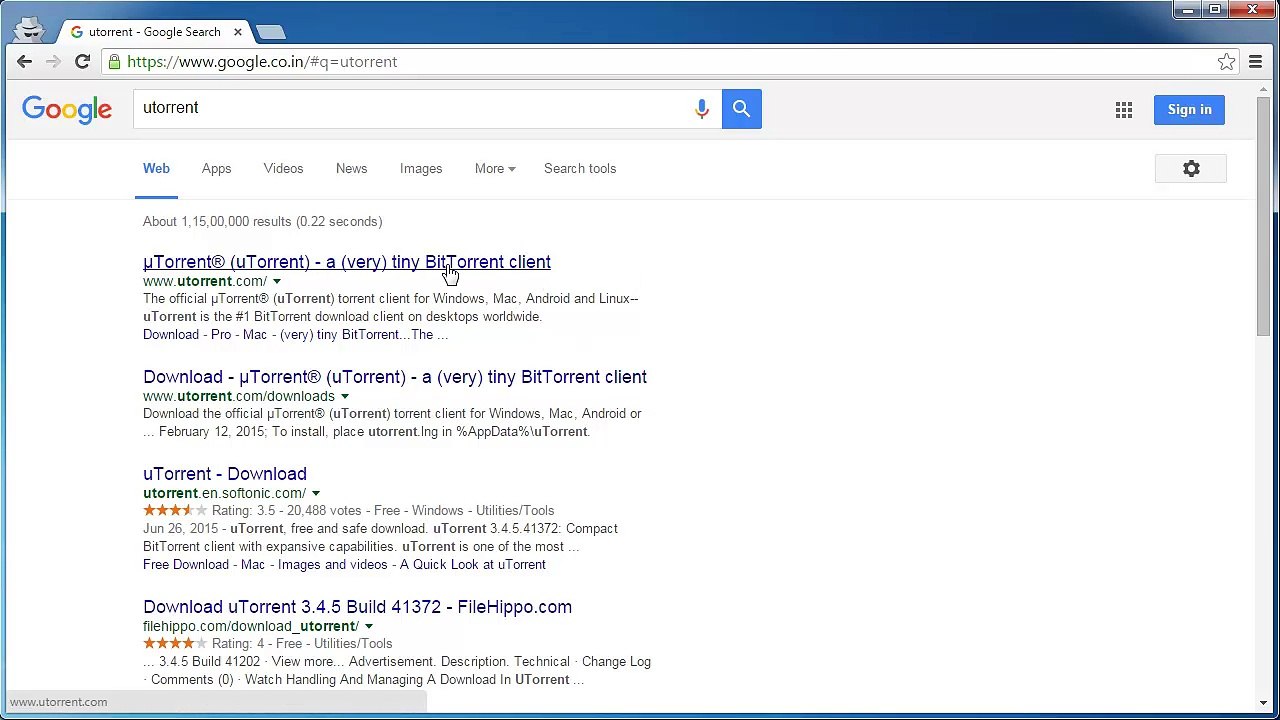1280x720 pixels.
Task: Maximize the Chrome window
Action: [x=1214, y=10]
